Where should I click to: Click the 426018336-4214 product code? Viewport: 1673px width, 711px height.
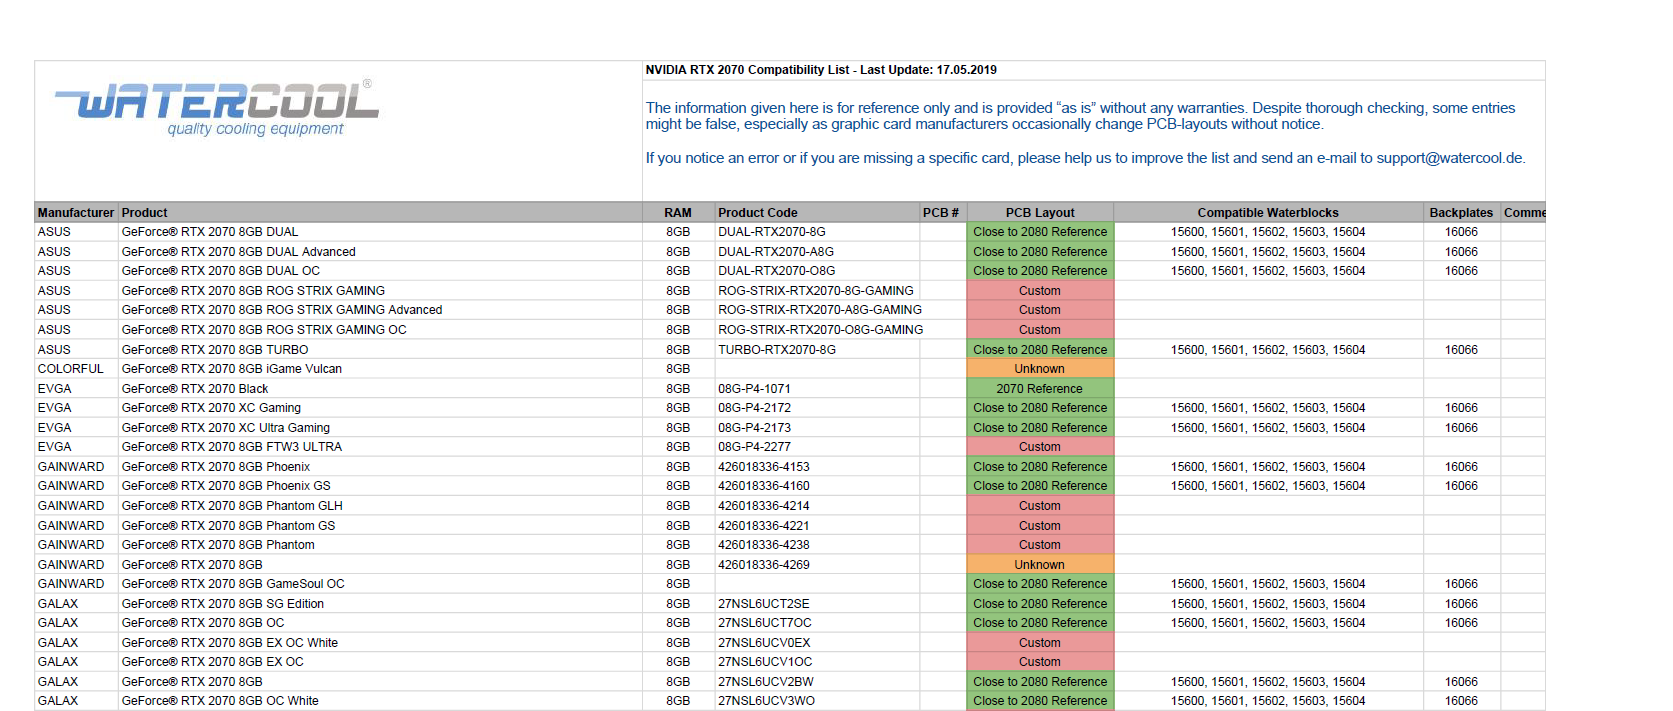[764, 506]
